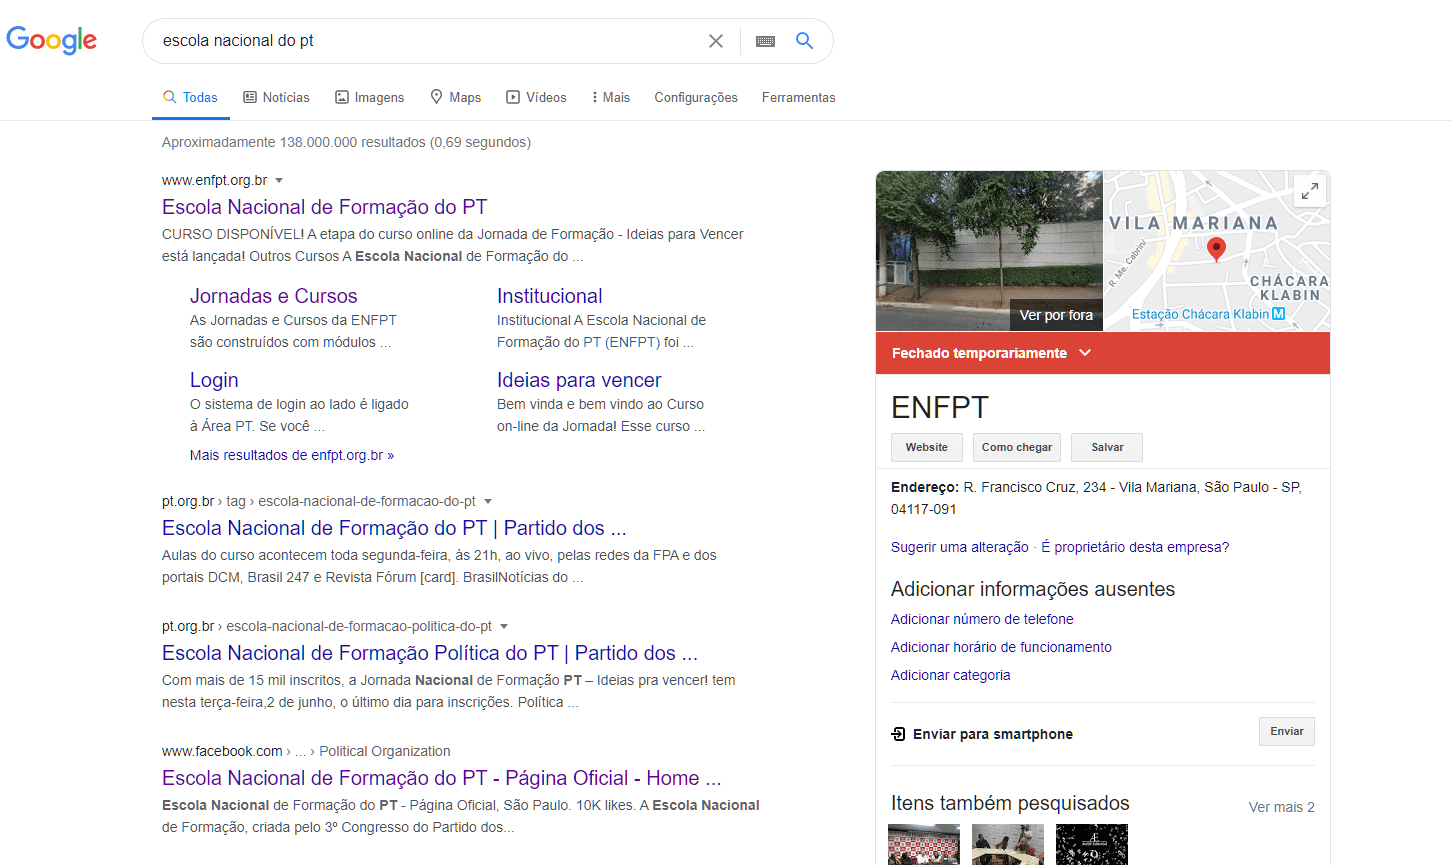
Task: Click the Website button
Action: click(927, 447)
